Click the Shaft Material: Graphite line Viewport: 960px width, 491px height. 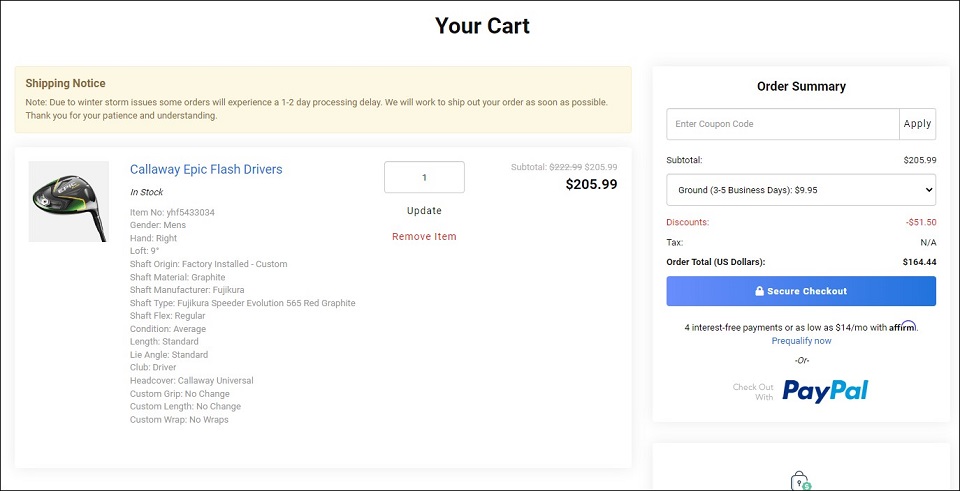pos(178,277)
